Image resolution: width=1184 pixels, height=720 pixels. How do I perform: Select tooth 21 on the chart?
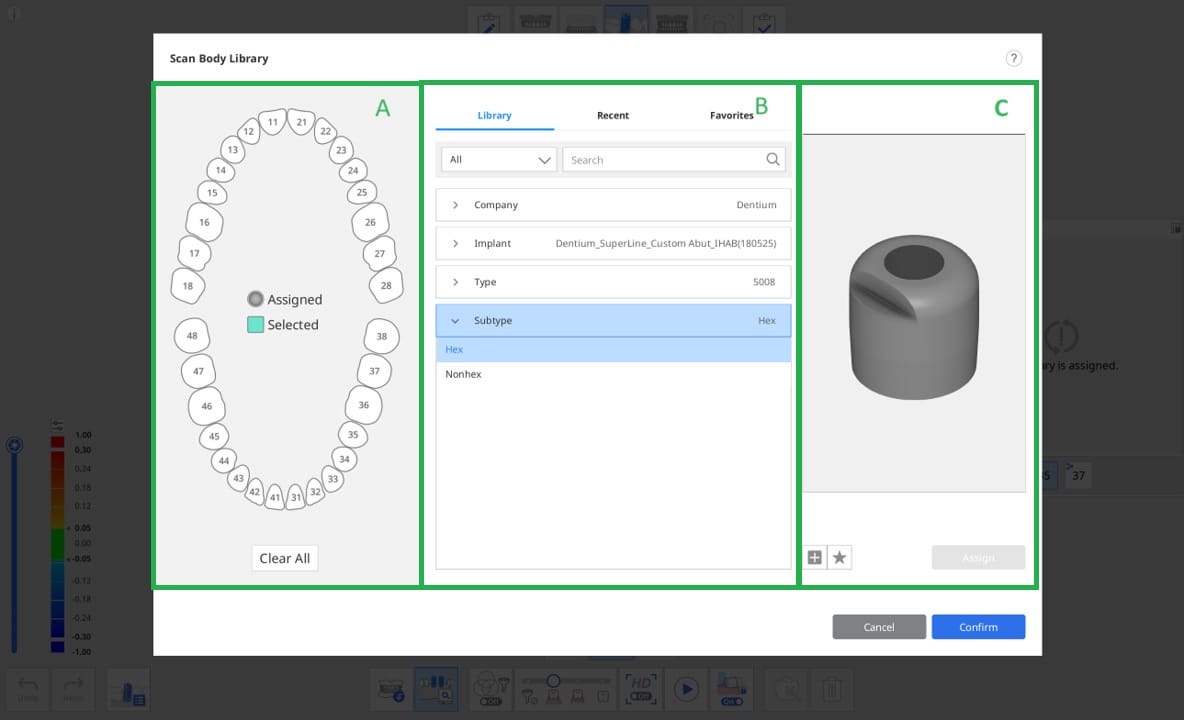pos(301,122)
